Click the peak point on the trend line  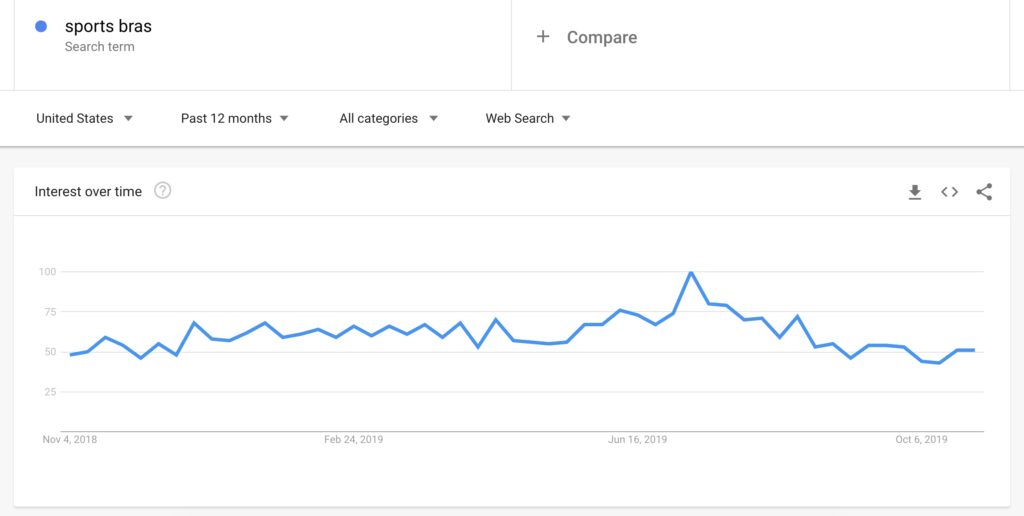(691, 272)
